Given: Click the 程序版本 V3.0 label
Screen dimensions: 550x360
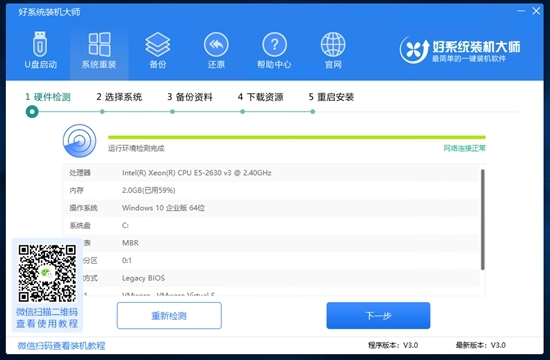Looking at the screenshot, I should point(393,345).
